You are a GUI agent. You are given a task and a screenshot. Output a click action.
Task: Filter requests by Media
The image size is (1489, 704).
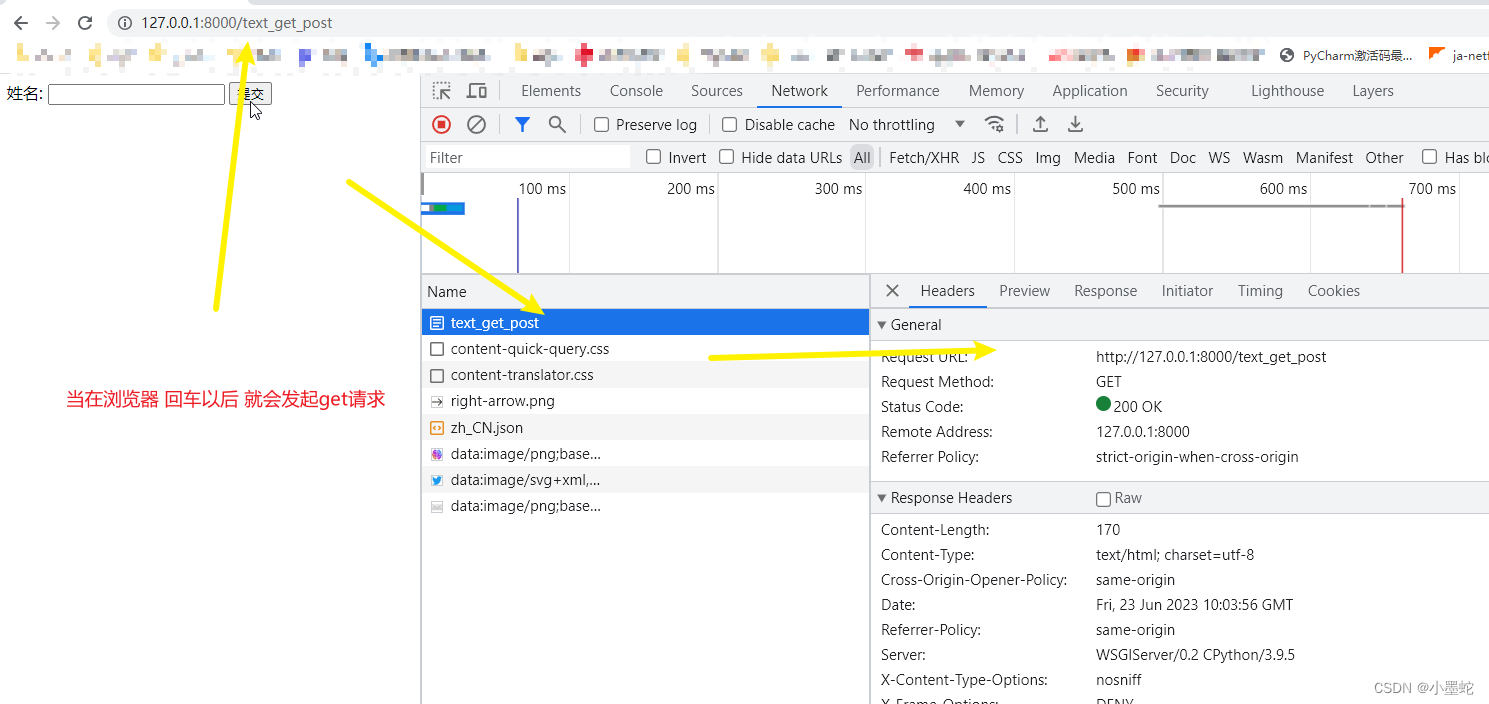pyautogui.click(x=1094, y=157)
